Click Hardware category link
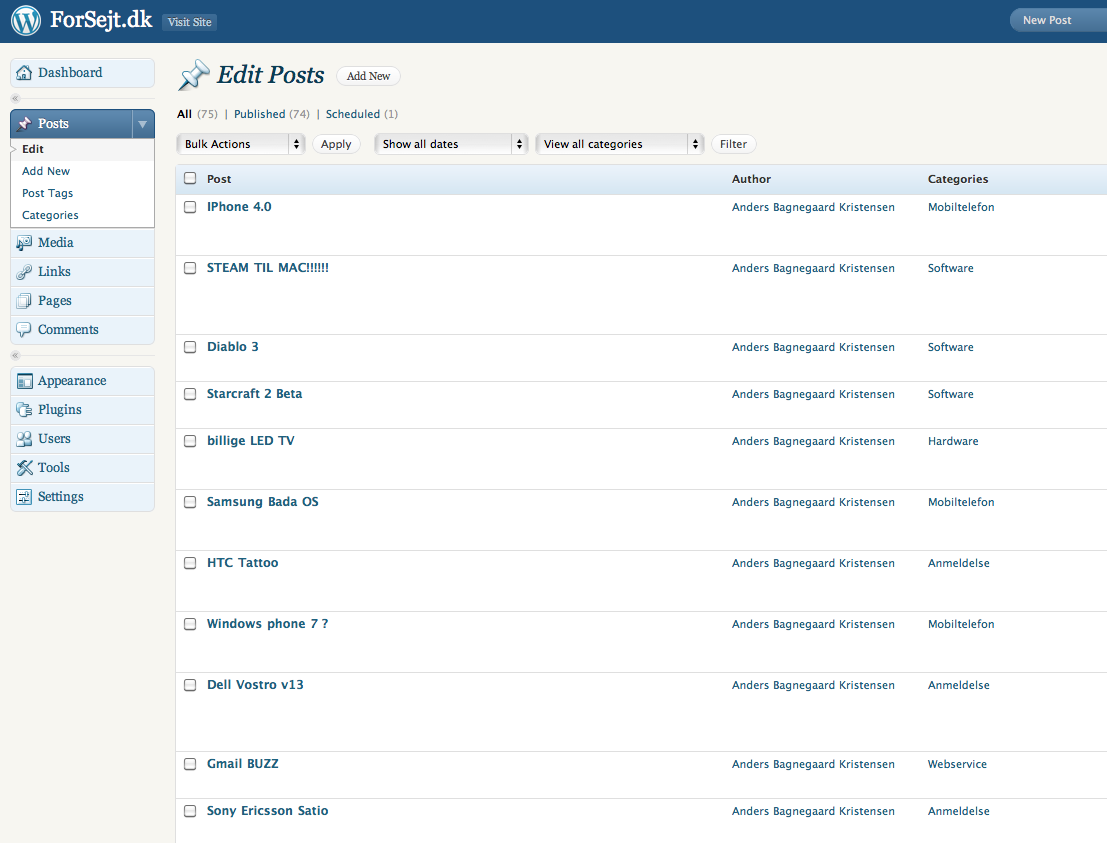Viewport: 1107px width, 843px height. click(953, 441)
